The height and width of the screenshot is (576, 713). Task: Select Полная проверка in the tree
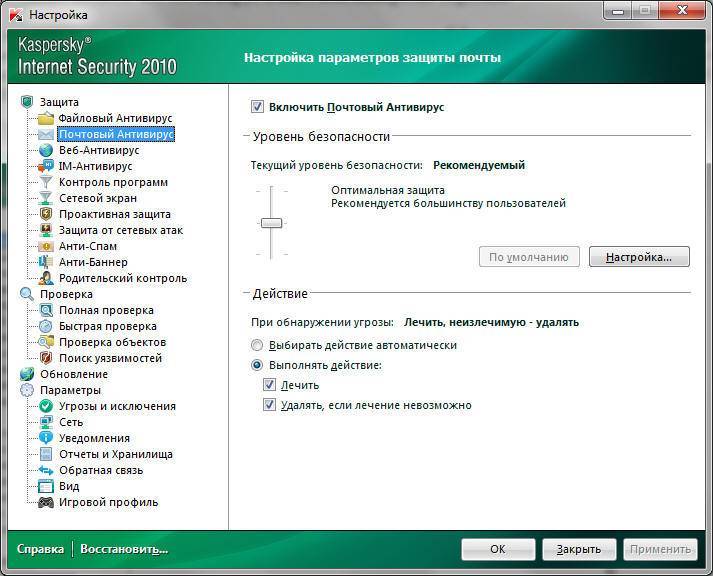coord(106,310)
